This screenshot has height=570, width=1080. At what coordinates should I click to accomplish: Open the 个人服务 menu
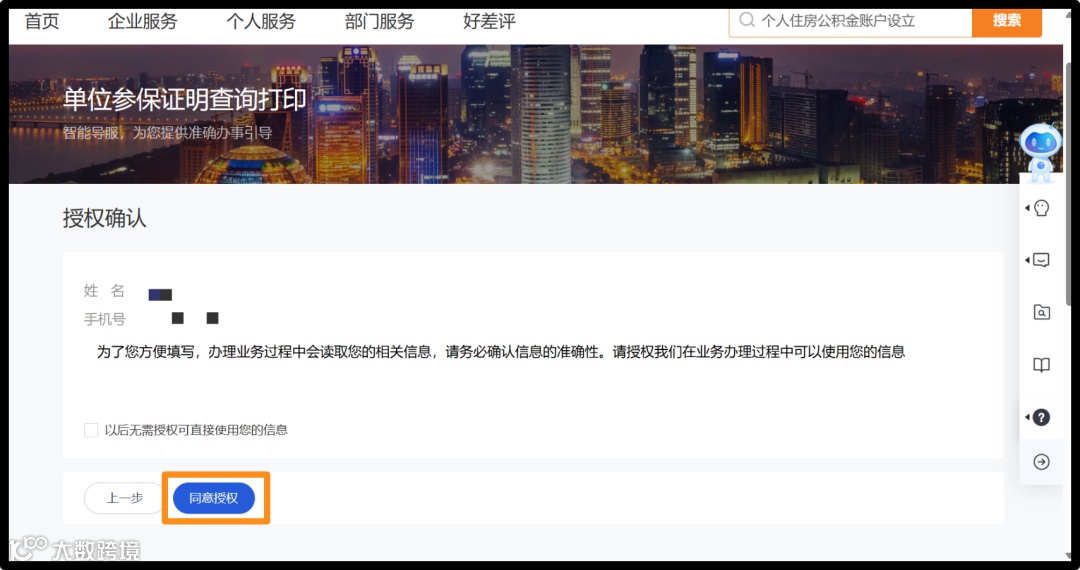(x=261, y=21)
